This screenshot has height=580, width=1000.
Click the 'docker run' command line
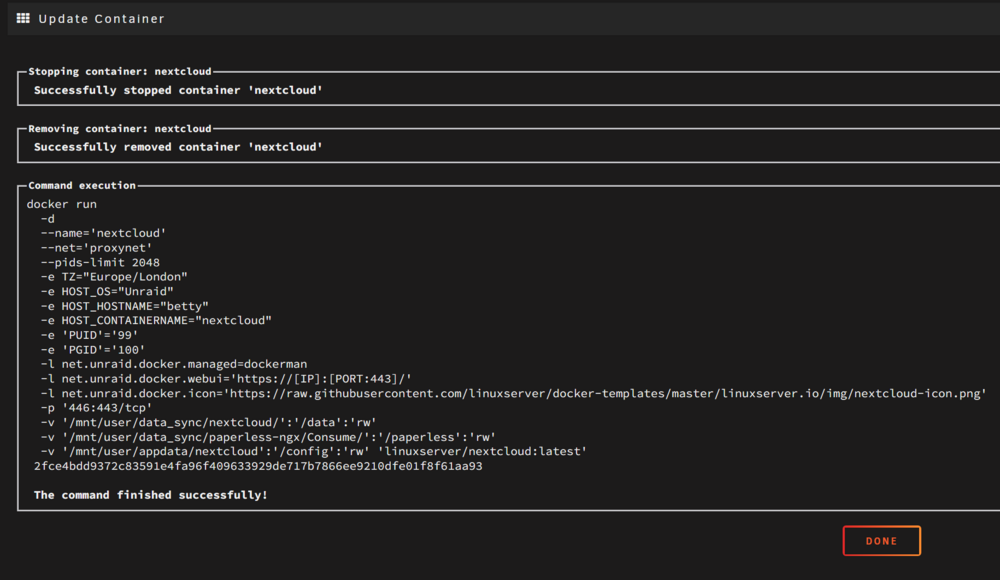[62, 204]
